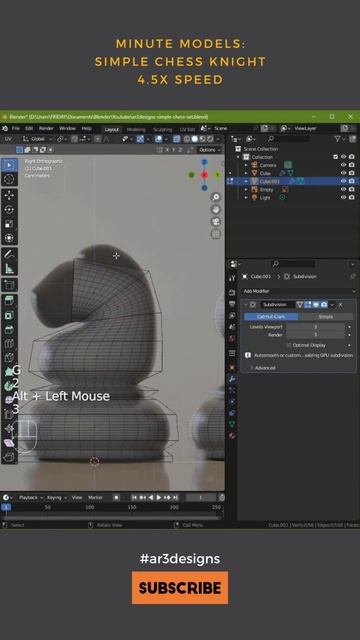Image resolution: width=360 pixels, height=640 pixels.
Task: Open the Output properties tab
Action: [232, 304]
